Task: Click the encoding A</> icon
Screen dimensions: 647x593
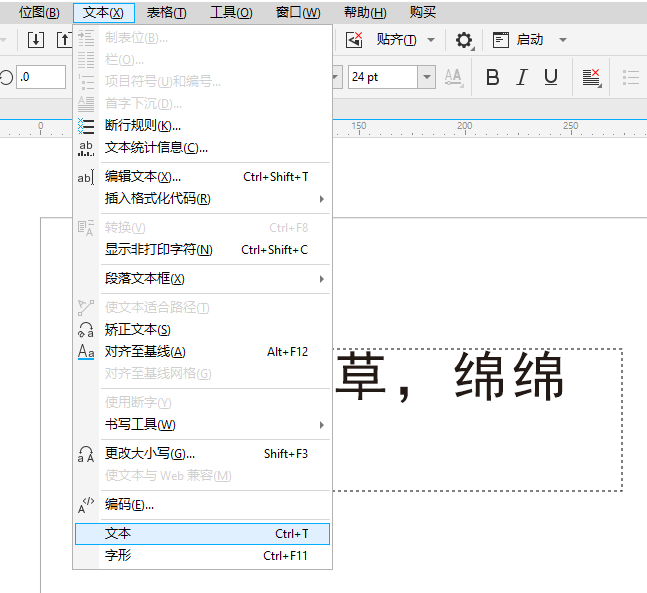Action: (86, 505)
